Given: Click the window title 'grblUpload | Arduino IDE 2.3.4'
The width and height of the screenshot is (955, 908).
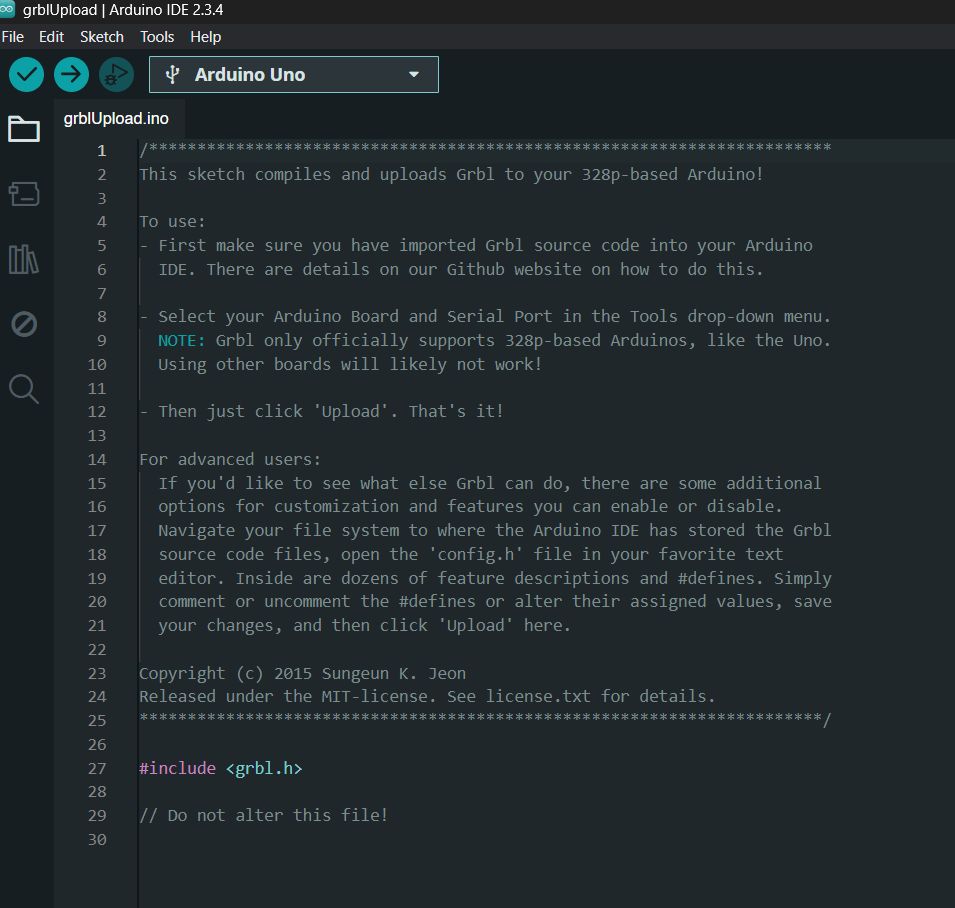Looking at the screenshot, I should tap(123, 10).
